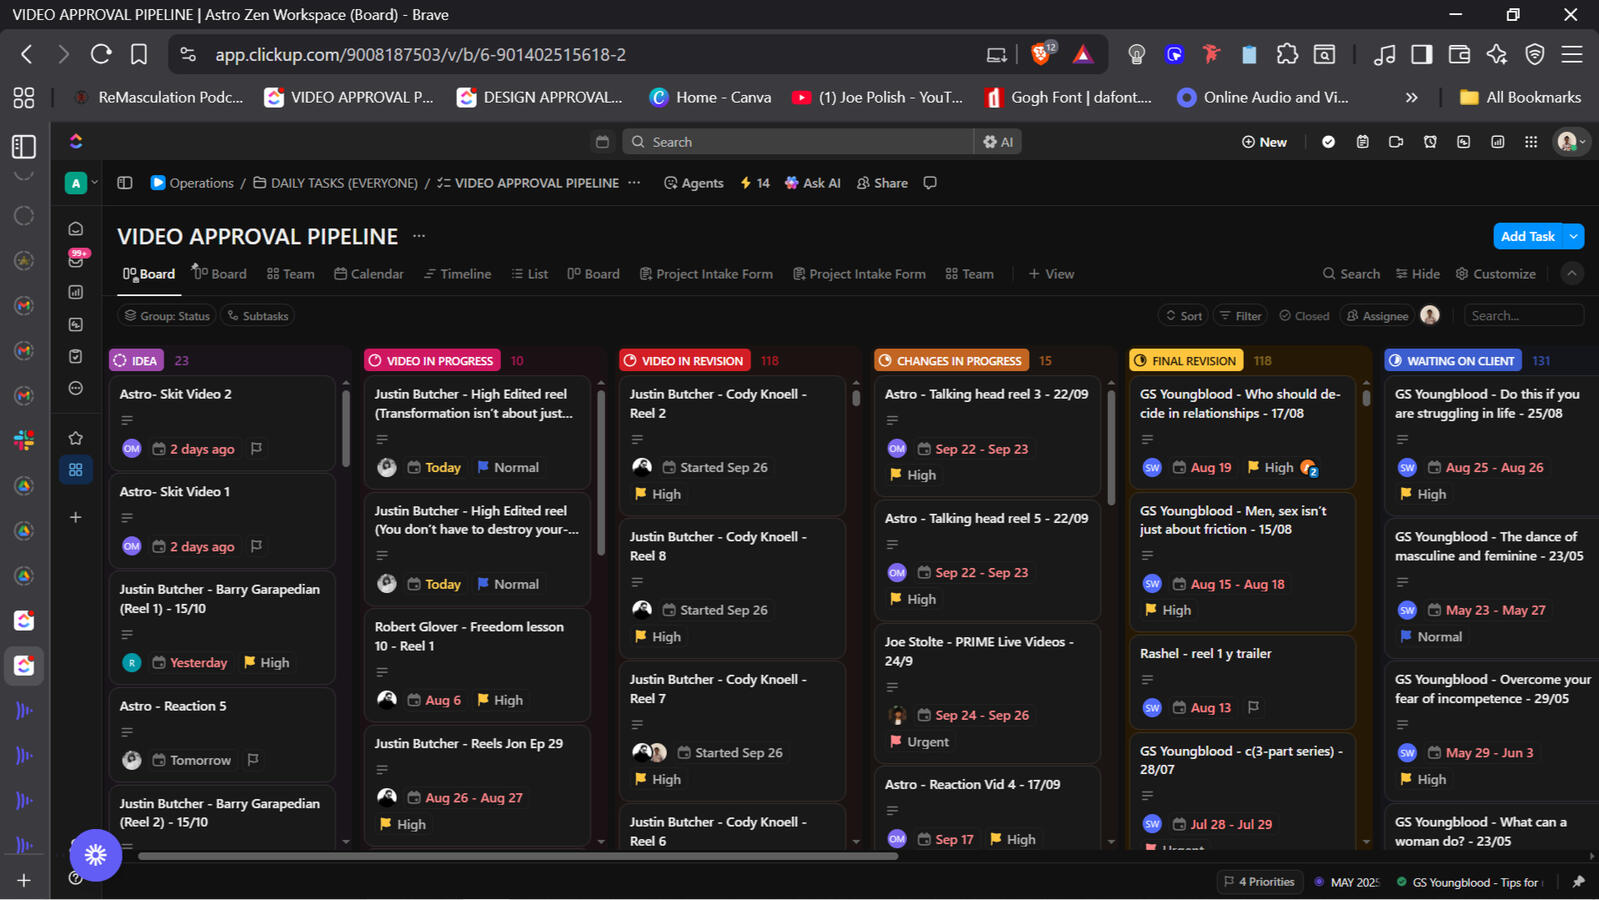Viewport: 1599px width, 900px height.
Task: Open the Whiteboards icon in ClickUp sidebar
Action: tap(76, 324)
